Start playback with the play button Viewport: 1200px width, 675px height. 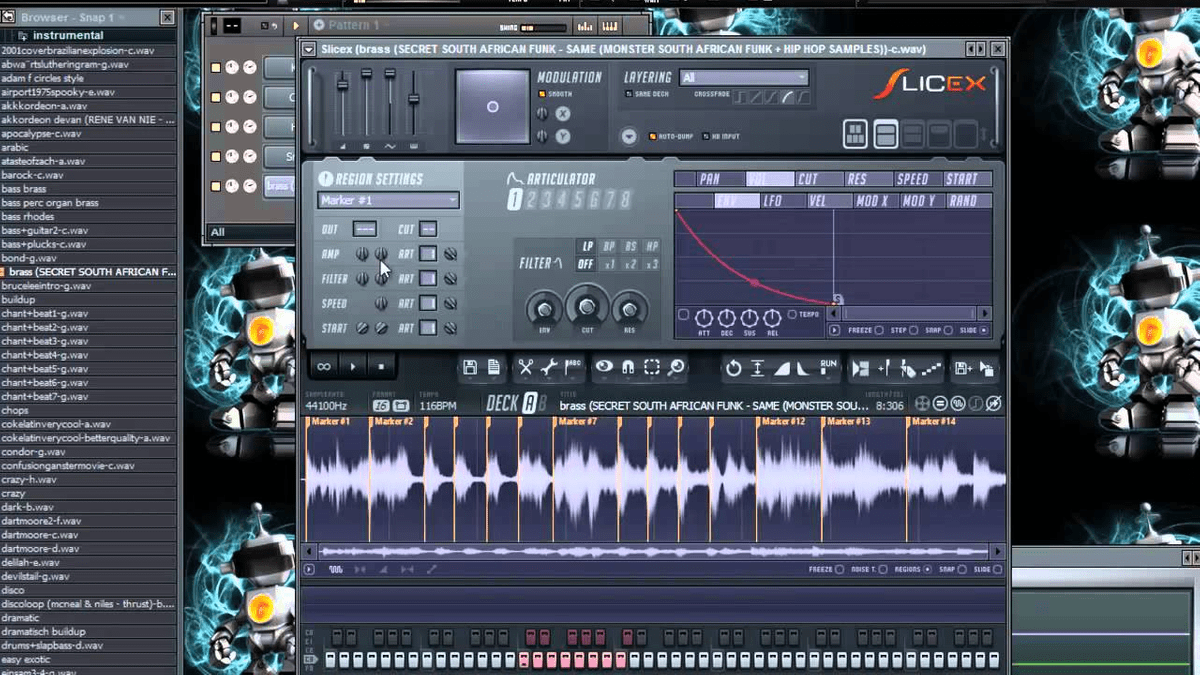click(x=352, y=367)
